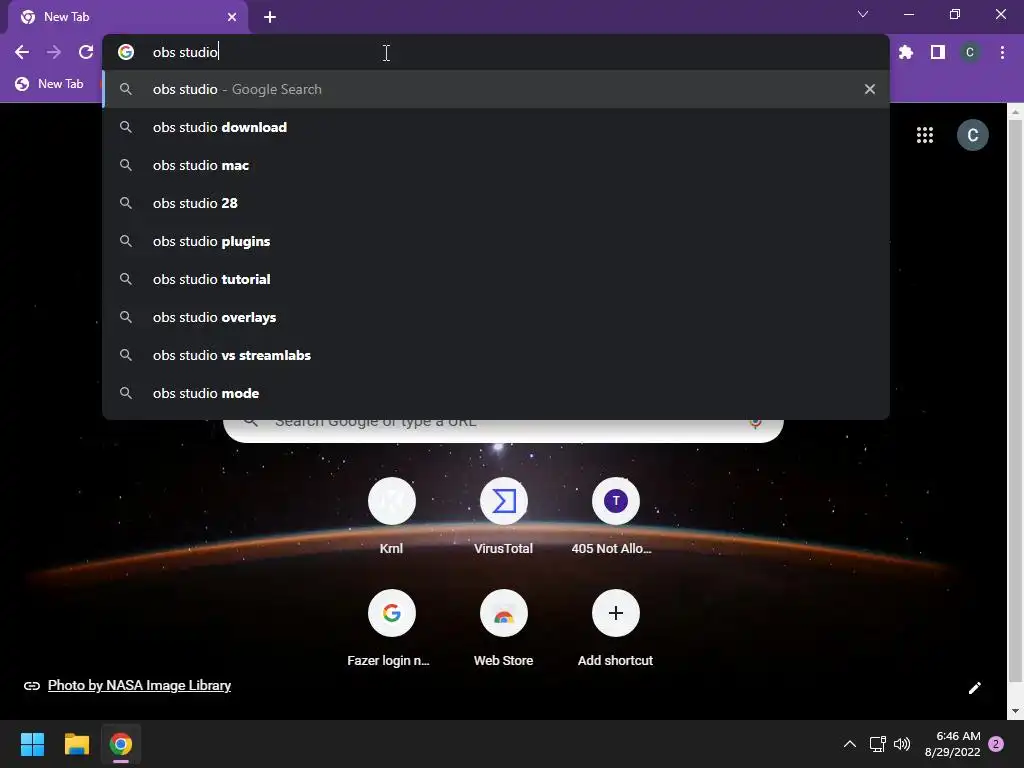Open the clock and date panel
Screen dimensions: 1024x768
[x=952, y=744]
